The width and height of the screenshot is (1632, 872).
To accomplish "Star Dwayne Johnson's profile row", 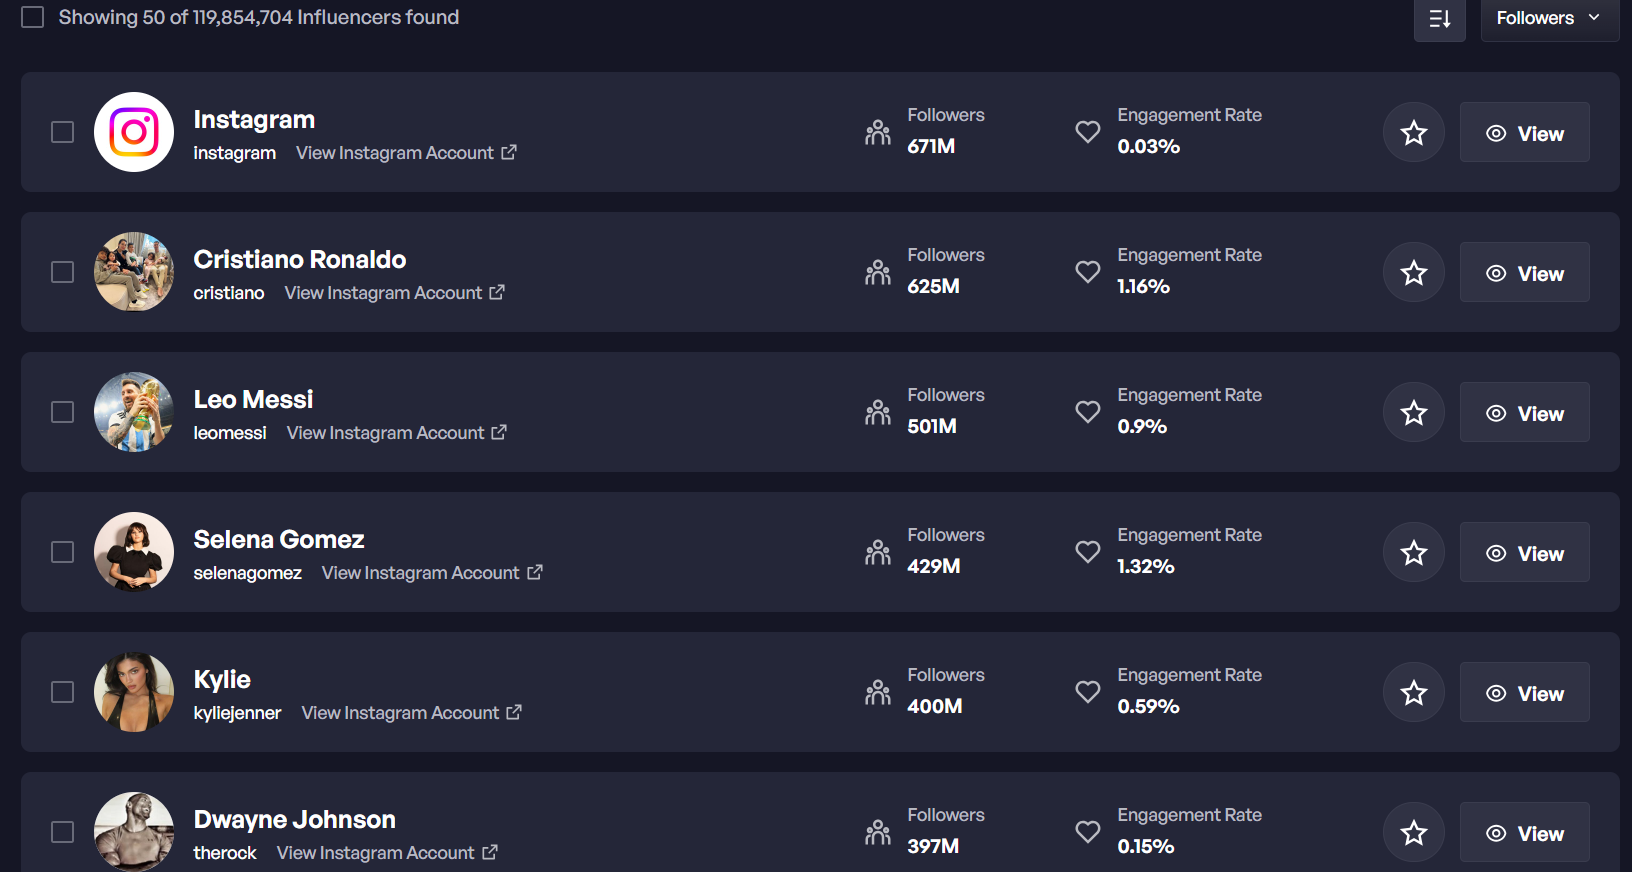I will click(x=1413, y=832).
